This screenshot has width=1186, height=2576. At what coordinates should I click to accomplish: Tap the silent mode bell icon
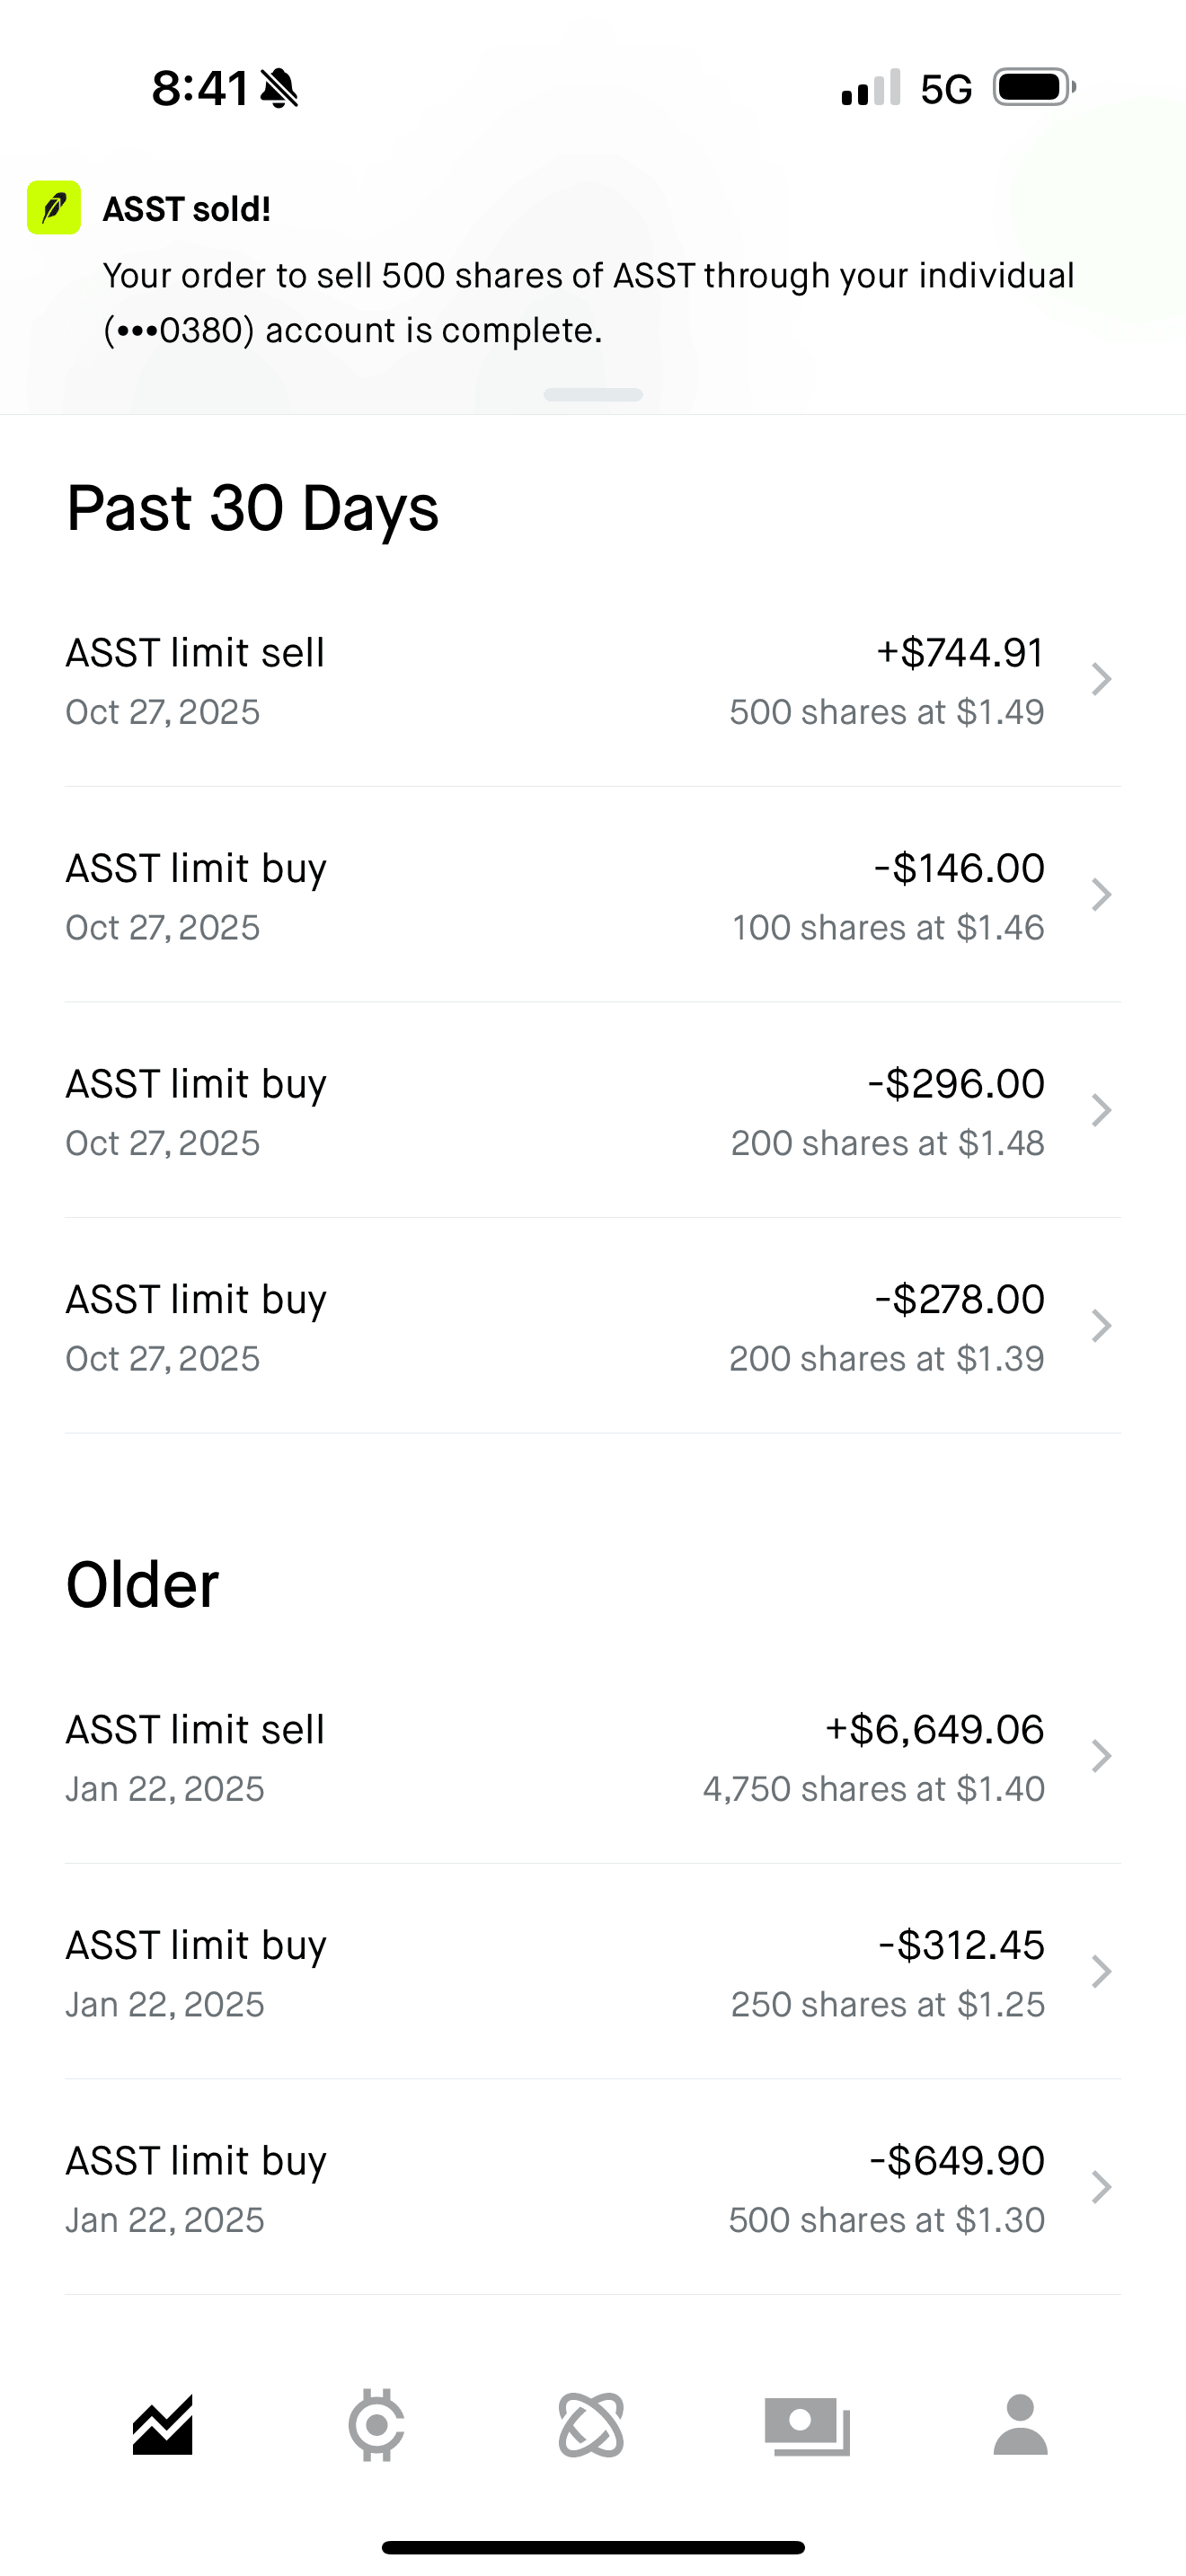[279, 89]
